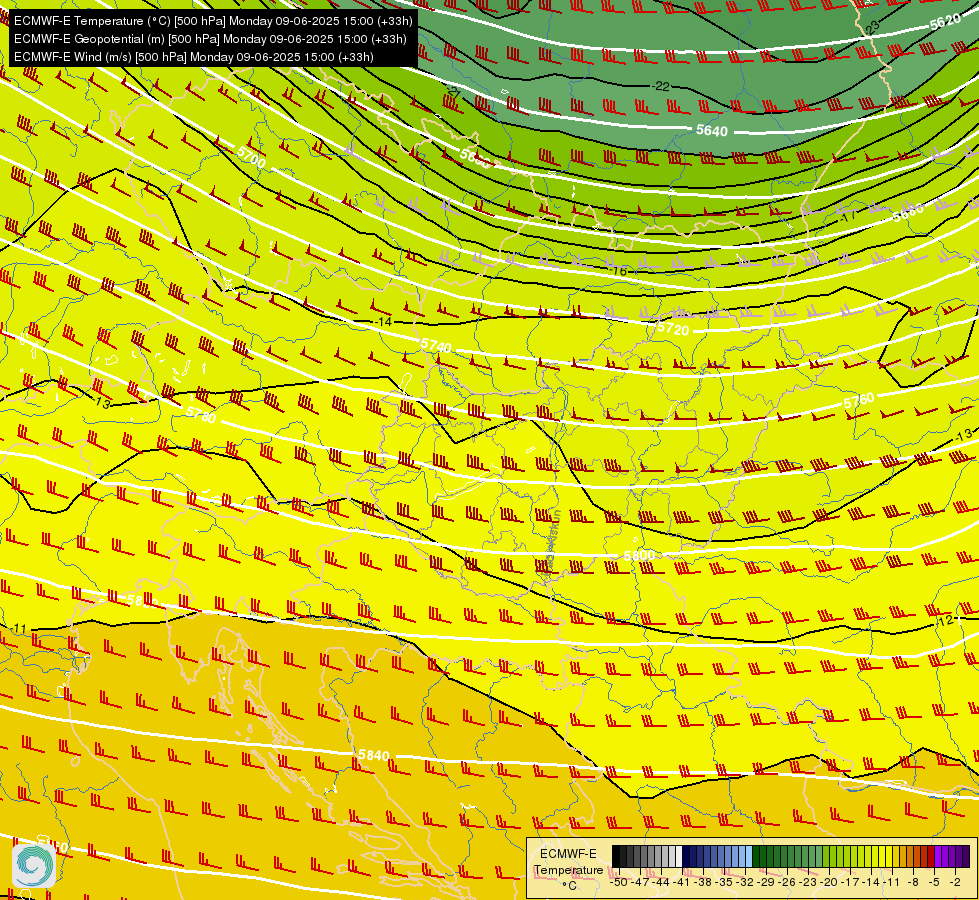This screenshot has height=900, width=979.
Task: Click the -14 isotherm label
Action: (x=383, y=322)
